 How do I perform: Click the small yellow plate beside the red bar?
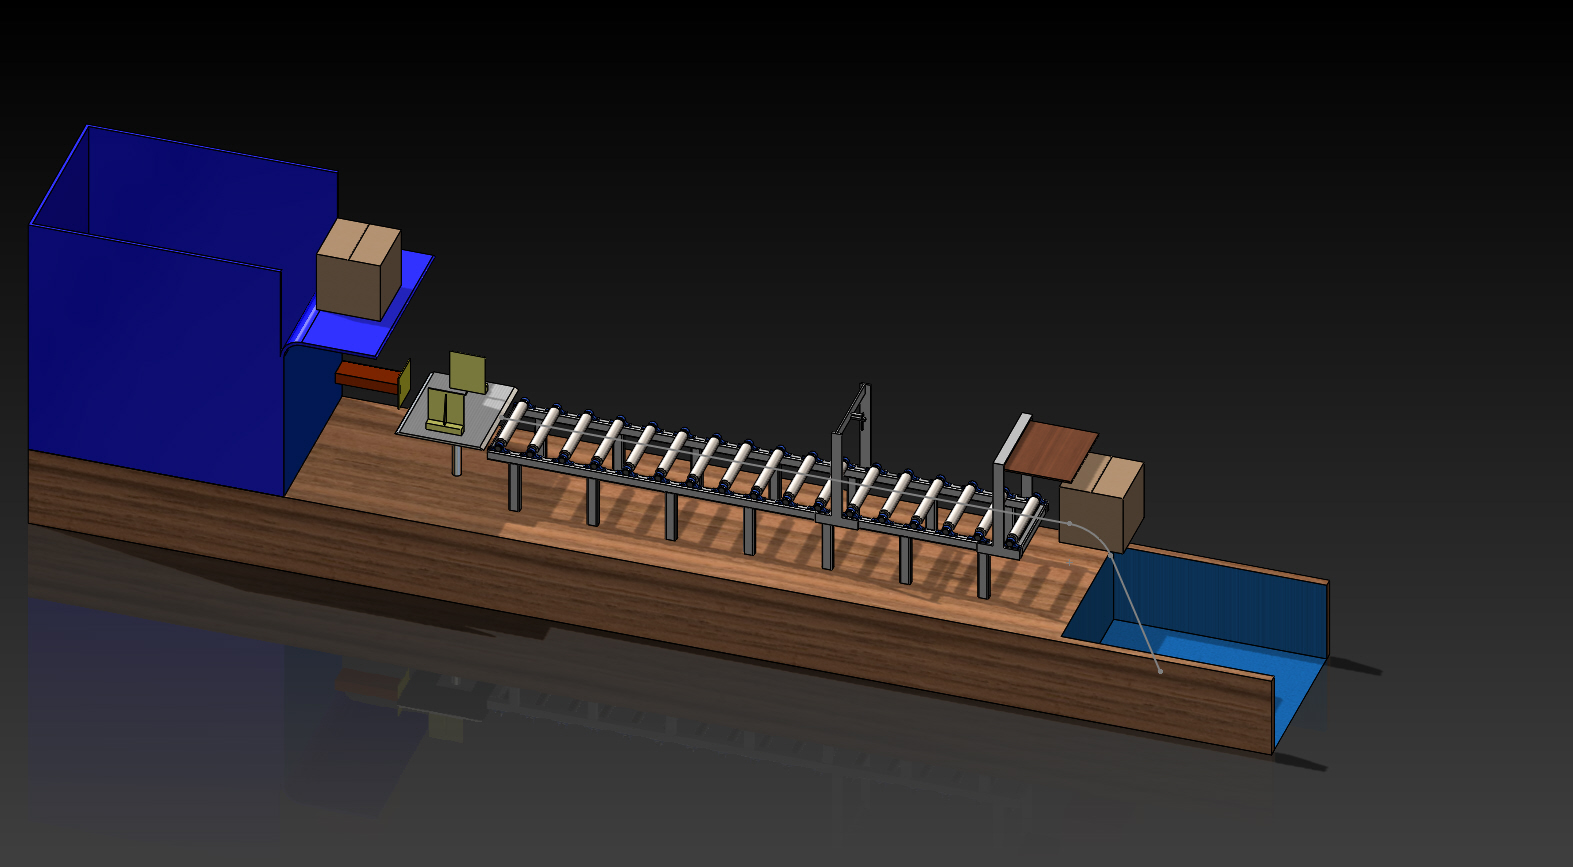pyautogui.click(x=405, y=384)
